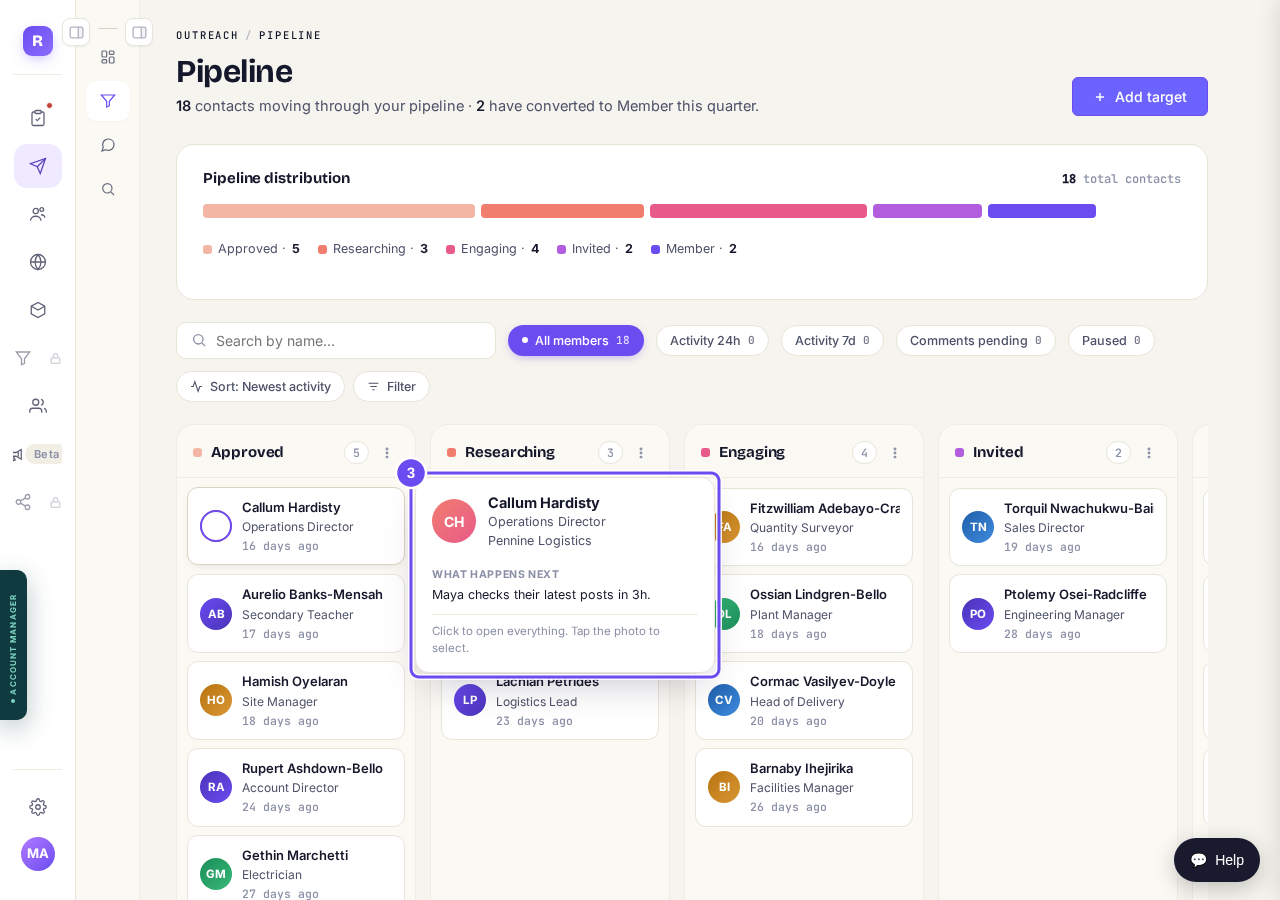The width and height of the screenshot is (1280, 900).
Task: Toggle the secondary sidebar panel button
Action: pos(139,32)
